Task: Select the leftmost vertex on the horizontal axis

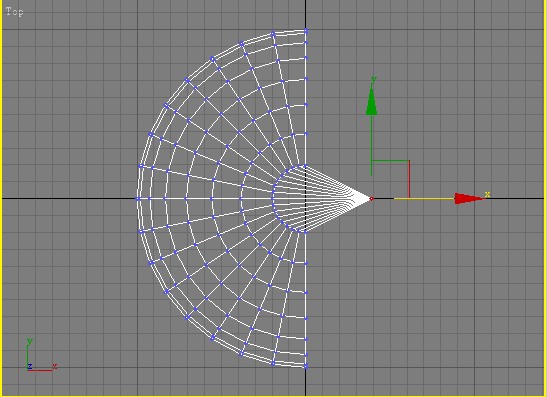Action: pyautogui.click(x=137, y=198)
